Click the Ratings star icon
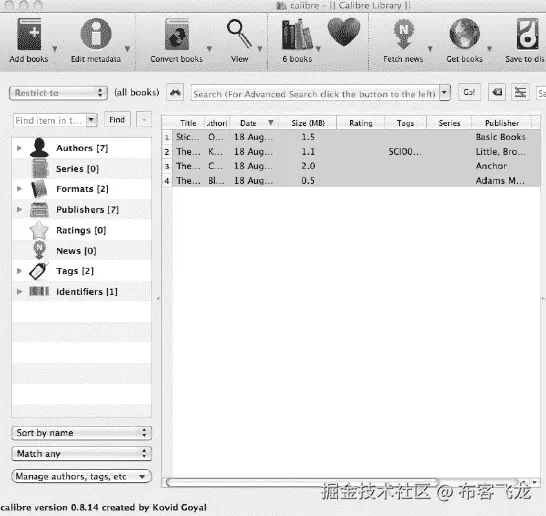Image resolution: width=546 pixels, height=516 pixels. tap(39, 230)
